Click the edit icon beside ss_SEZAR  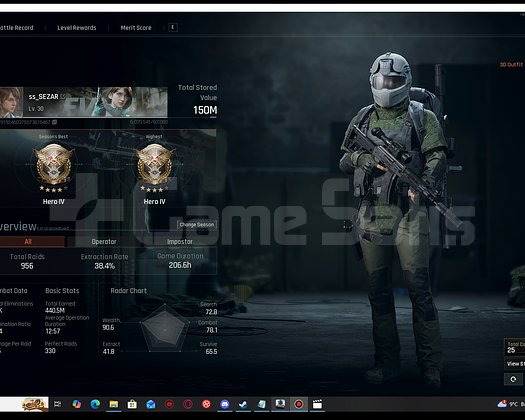pos(63,96)
